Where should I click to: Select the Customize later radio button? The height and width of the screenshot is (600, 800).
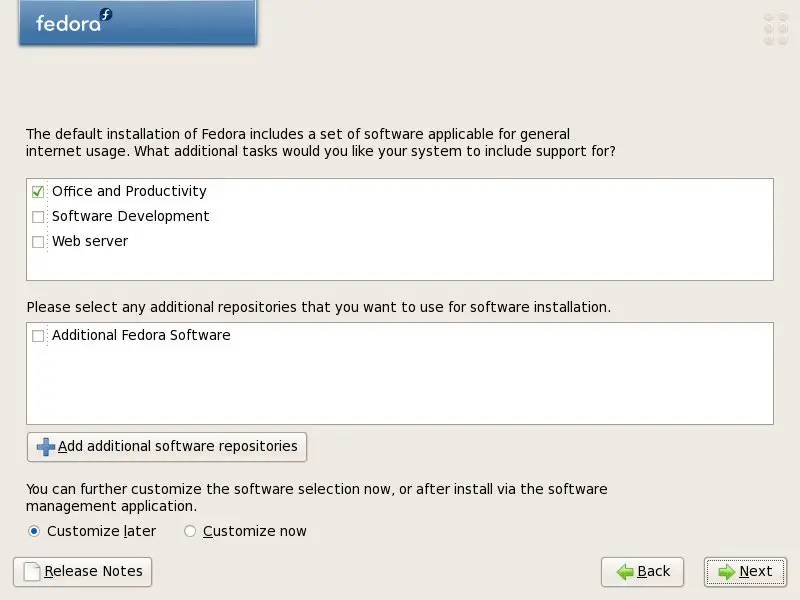point(34,531)
